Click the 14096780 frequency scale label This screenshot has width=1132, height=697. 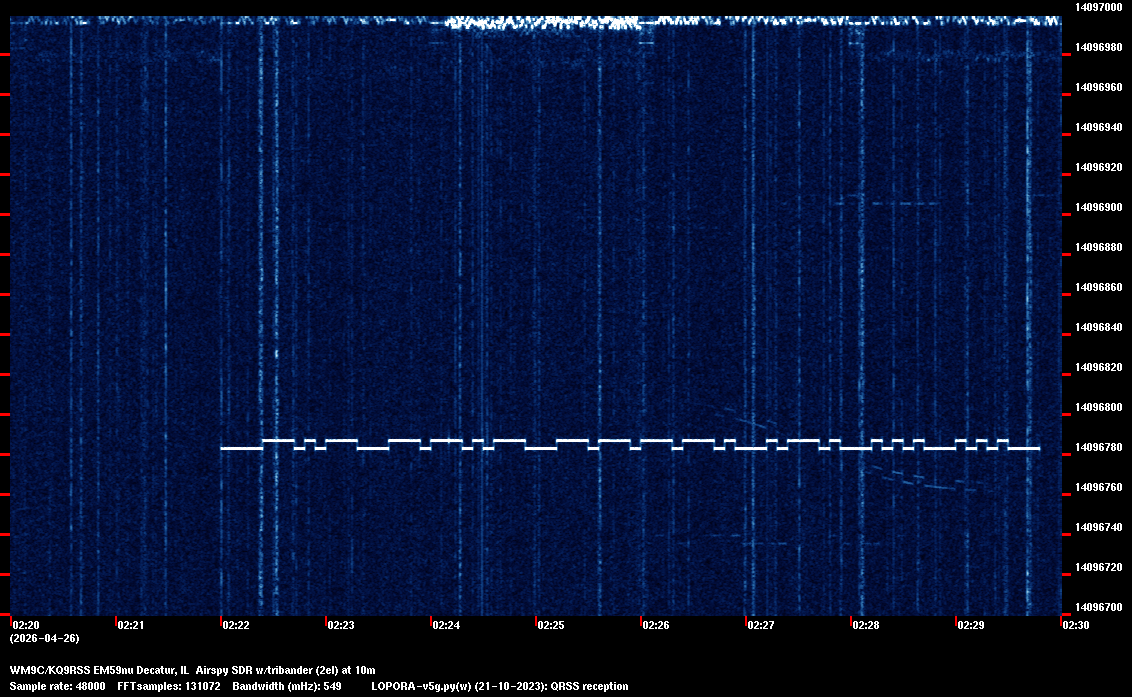[1097, 447]
